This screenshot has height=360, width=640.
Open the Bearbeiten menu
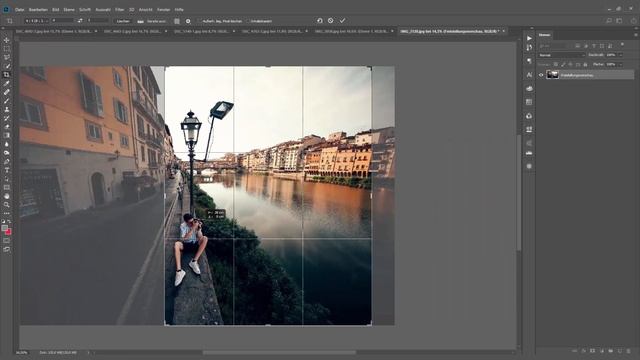pos(38,9)
